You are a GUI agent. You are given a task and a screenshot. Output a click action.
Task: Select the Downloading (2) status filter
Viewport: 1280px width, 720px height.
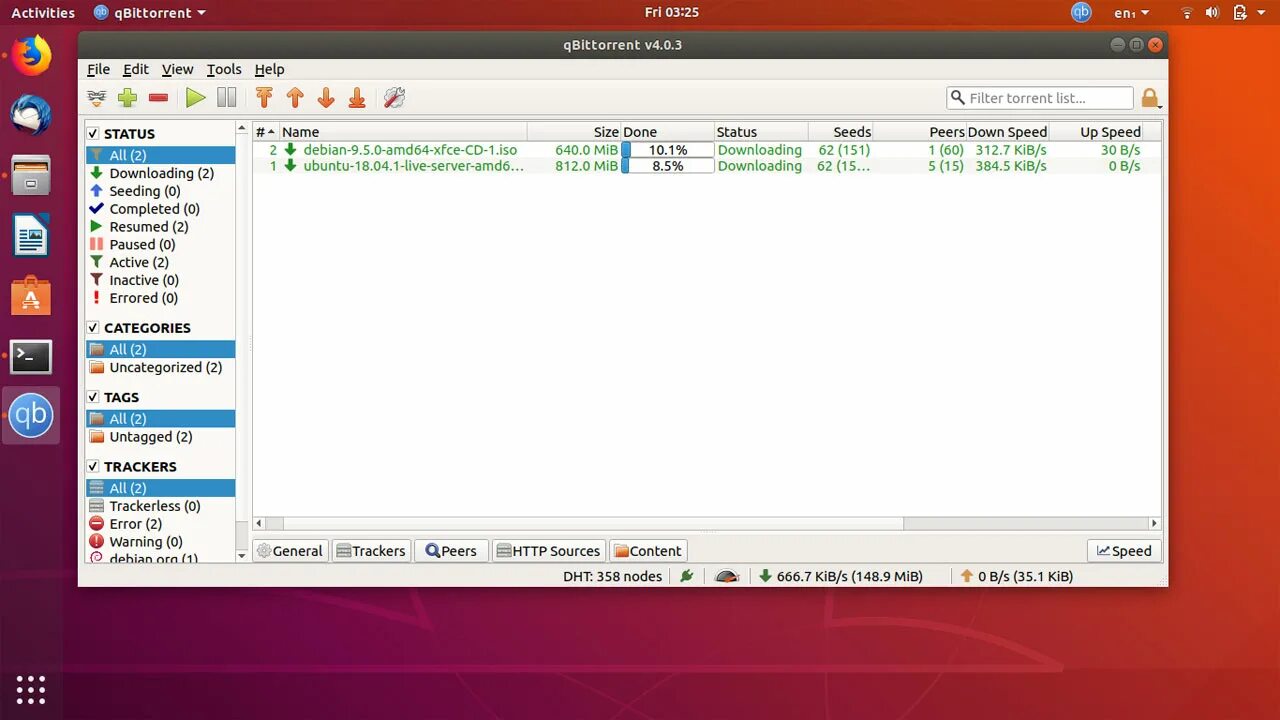point(160,173)
